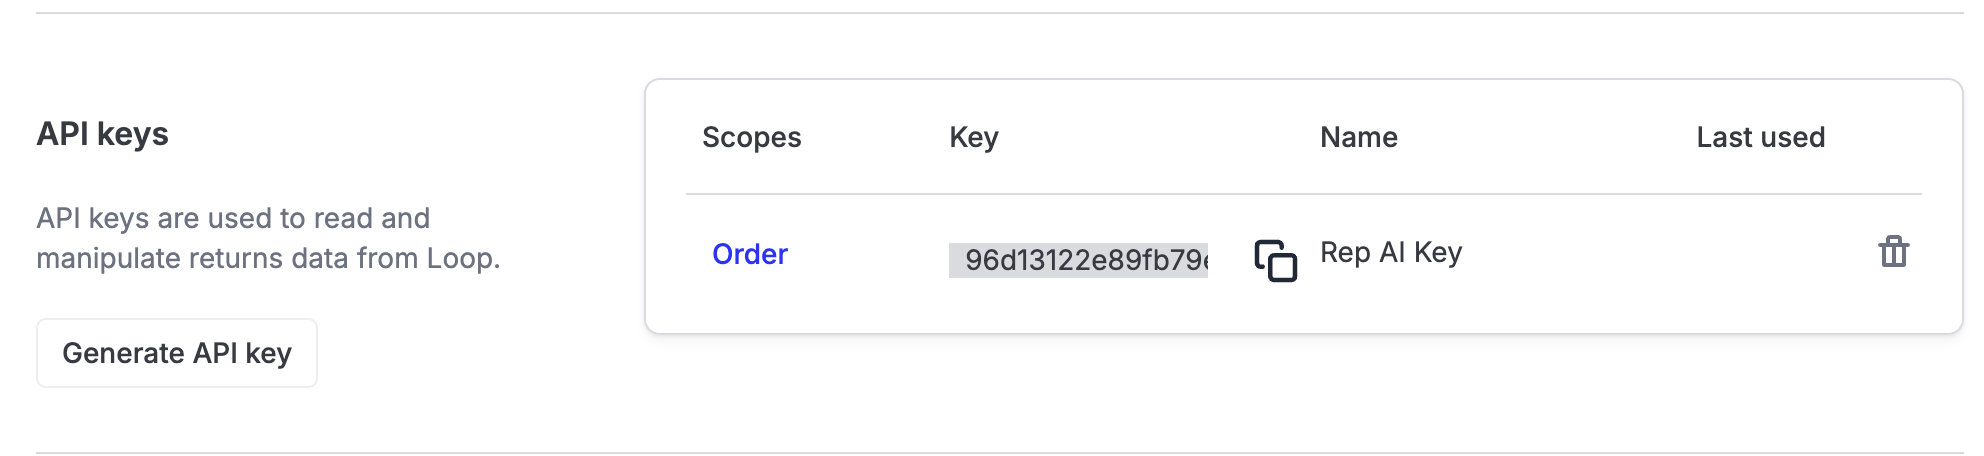This screenshot has height=456, width=1984.
Task: Click the word Loop in the description
Action: coord(460,258)
